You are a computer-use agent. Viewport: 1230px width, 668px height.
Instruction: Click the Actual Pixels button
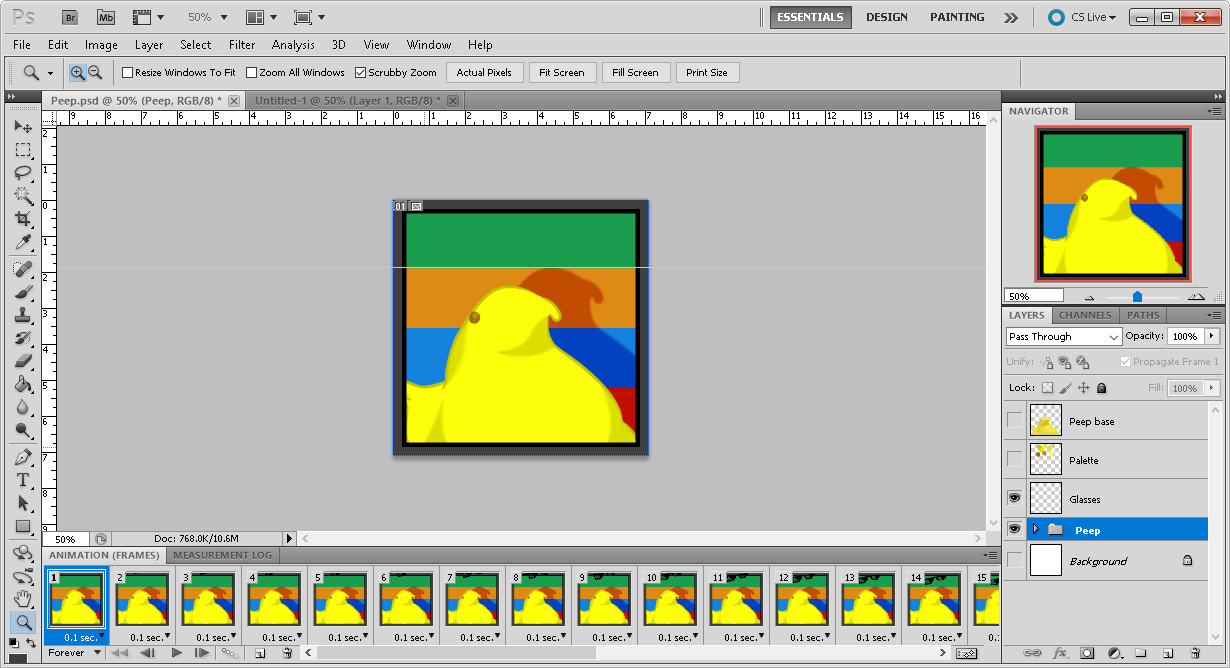click(x=484, y=72)
